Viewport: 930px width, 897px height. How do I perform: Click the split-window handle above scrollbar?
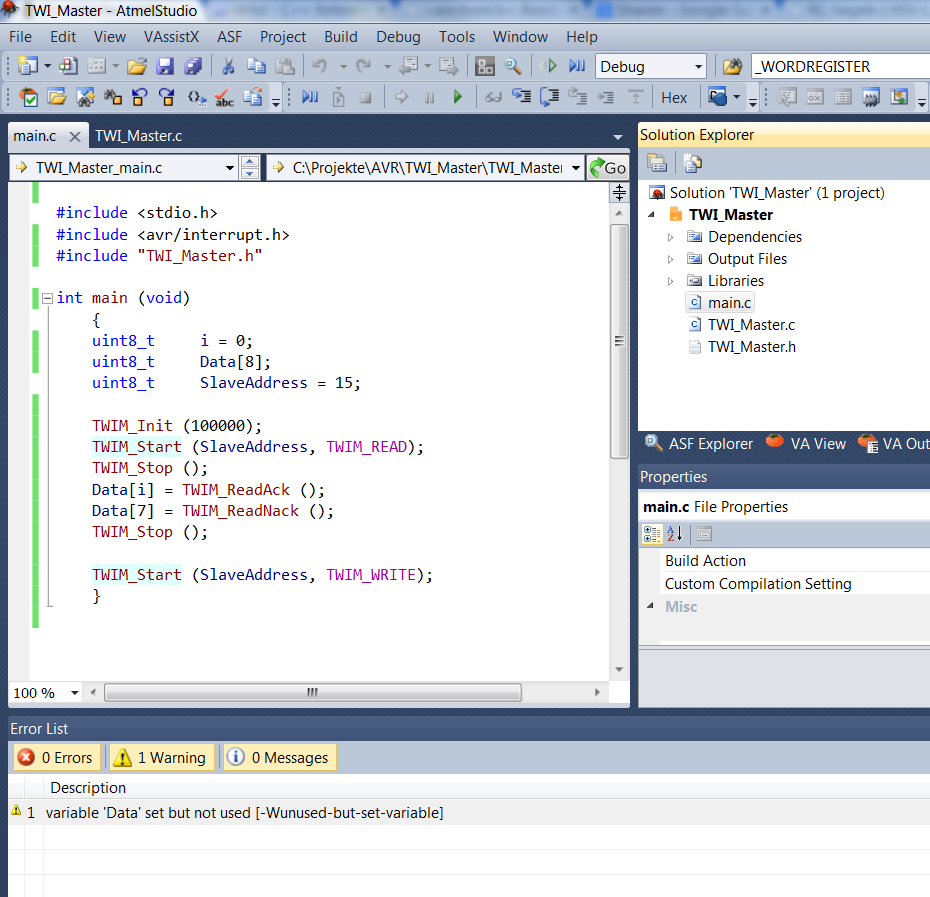point(619,192)
